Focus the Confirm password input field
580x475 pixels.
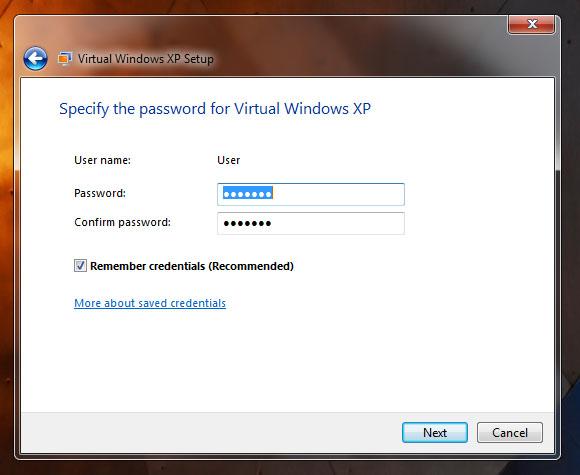(x=311, y=223)
